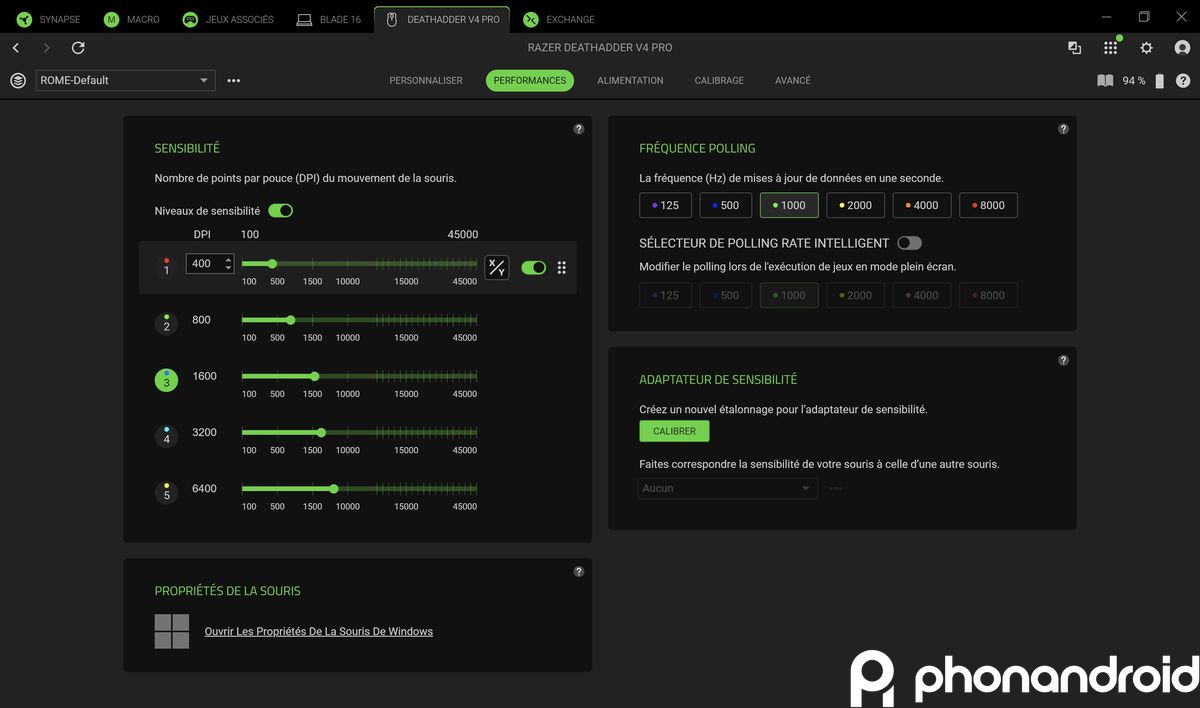This screenshot has width=1200, height=708.
Task: Open the Exchange tab
Action: pyautogui.click(x=559, y=19)
